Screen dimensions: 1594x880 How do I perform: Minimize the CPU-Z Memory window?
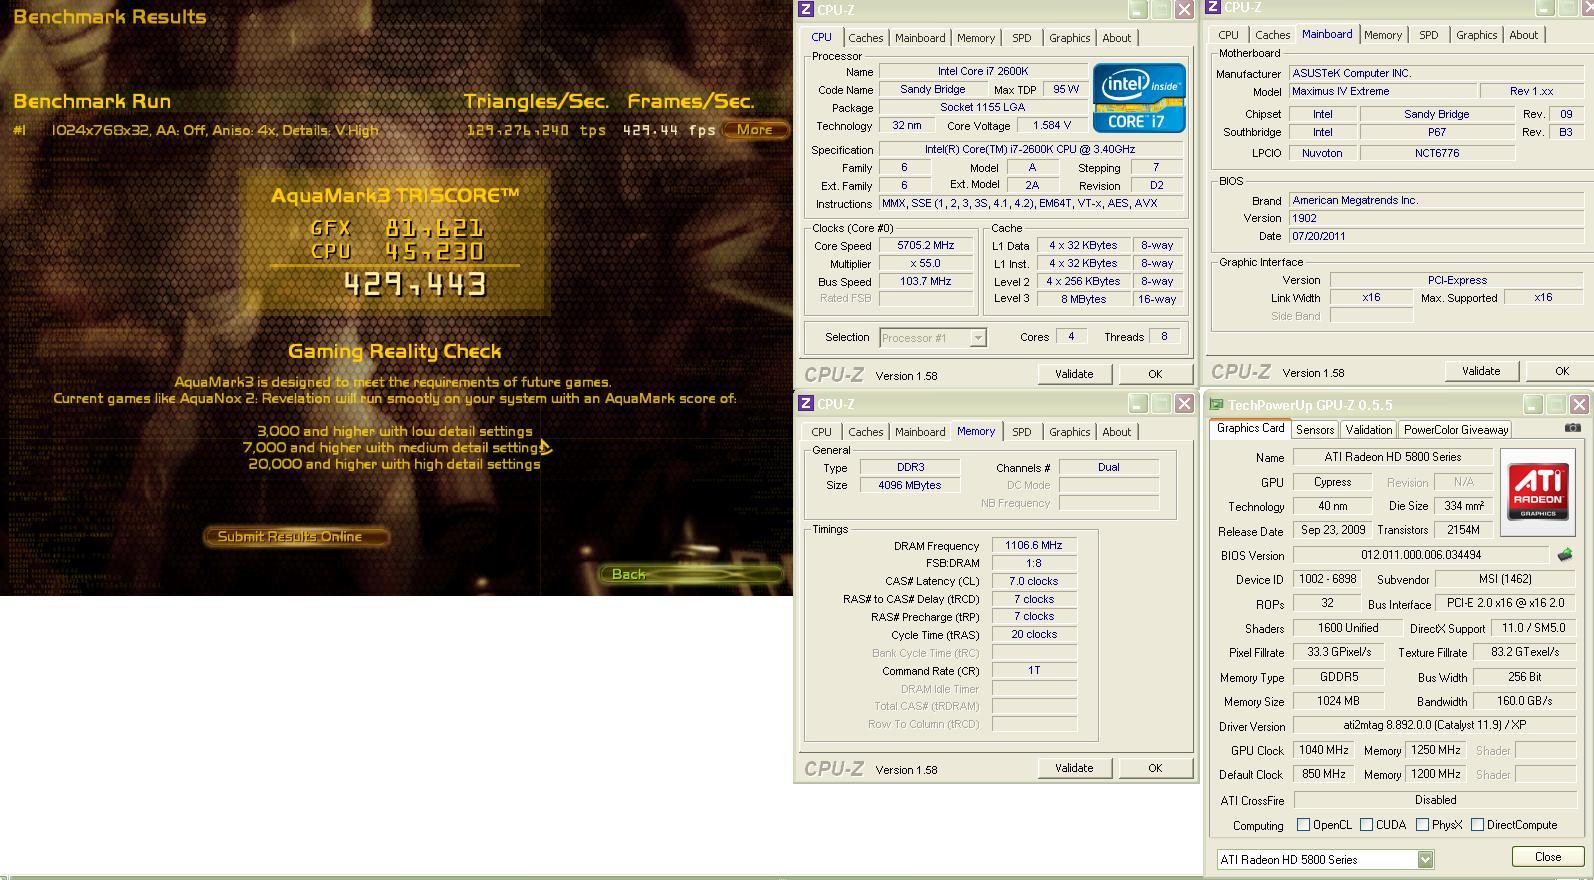pos(1138,404)
